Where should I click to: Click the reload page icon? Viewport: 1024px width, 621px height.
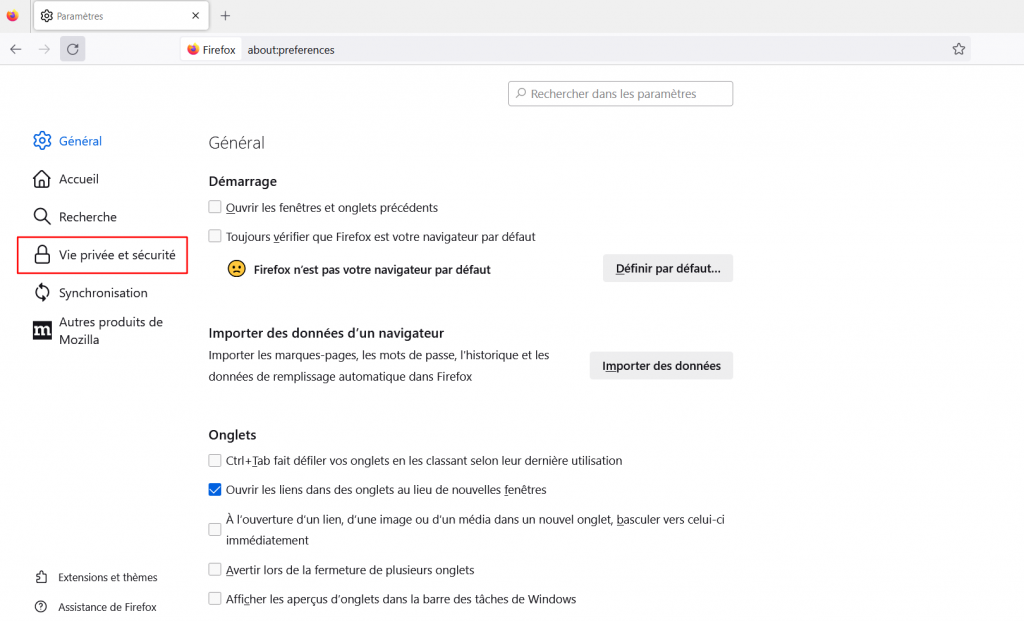tap(72, 49)
